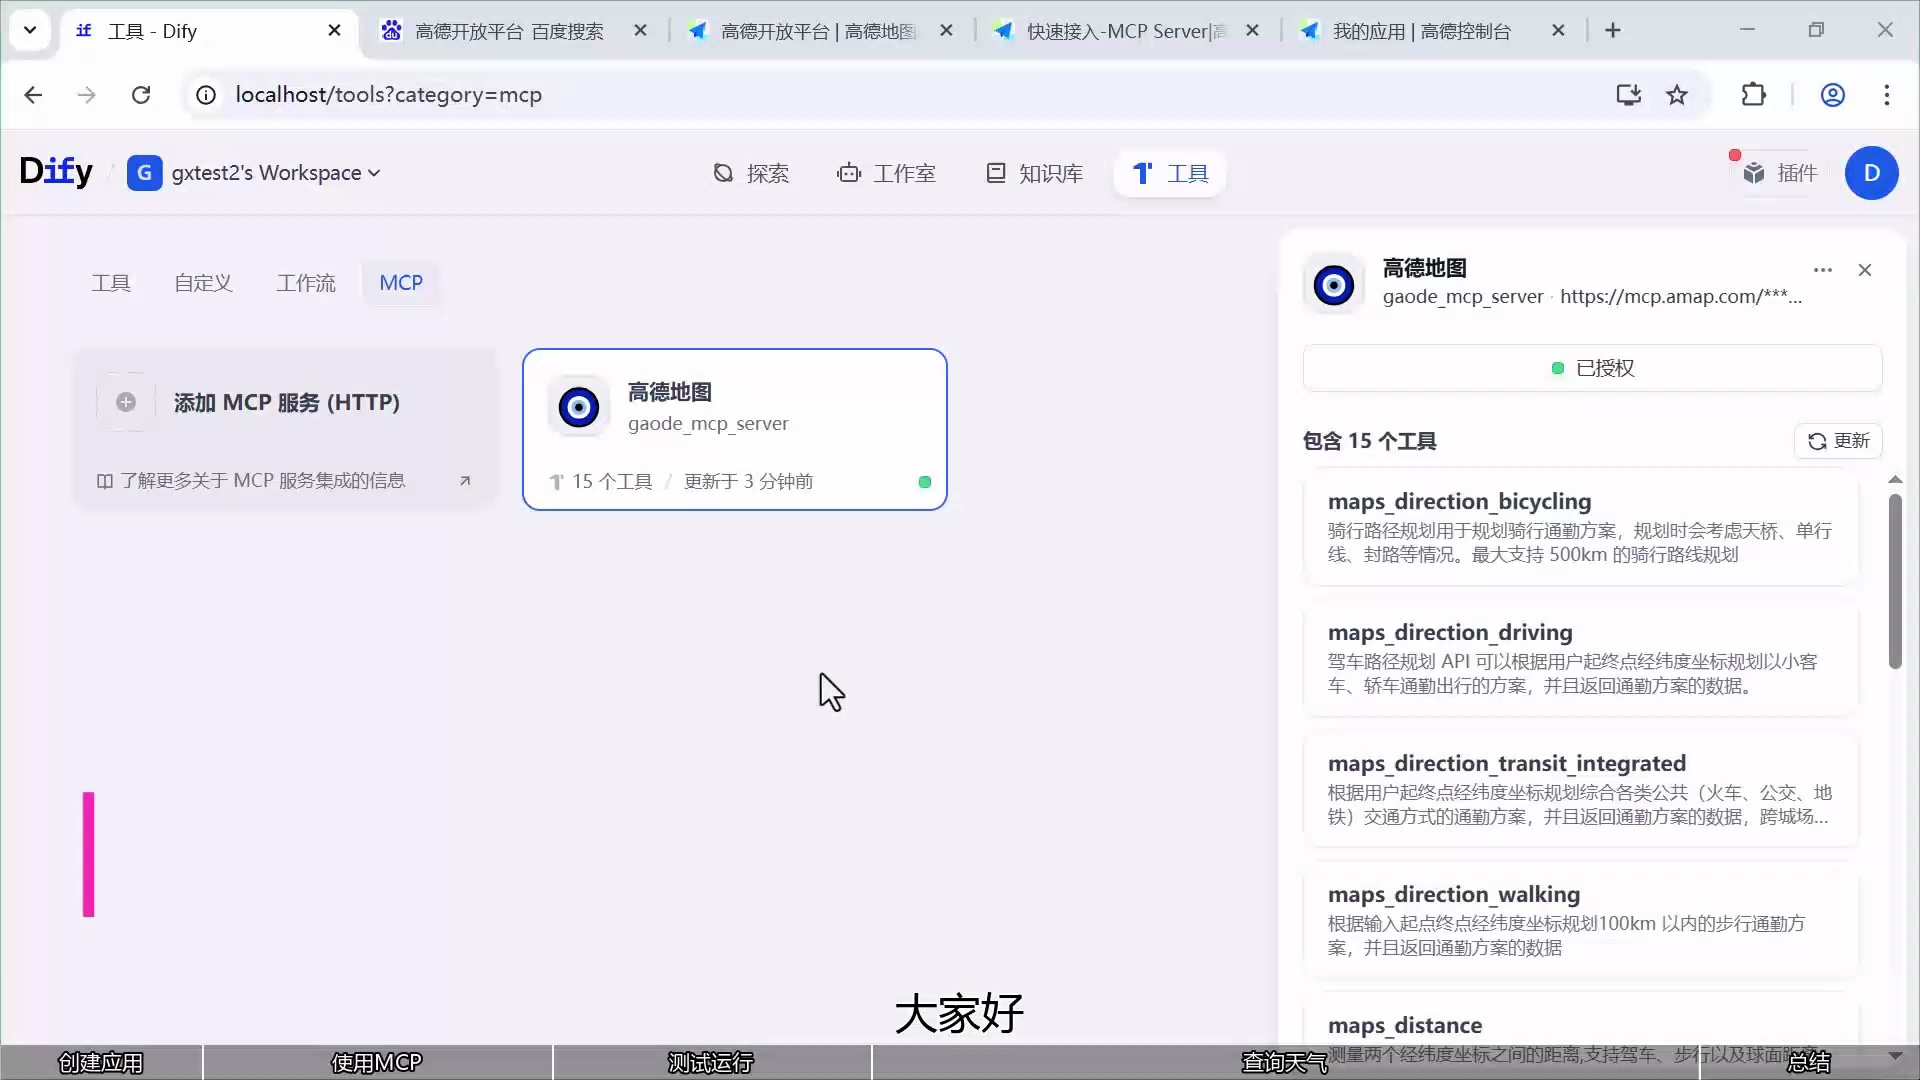The image size is (1920, 1080).
Task: Open the 插件 (Plugins) button
Action: tap(1780, 173)
